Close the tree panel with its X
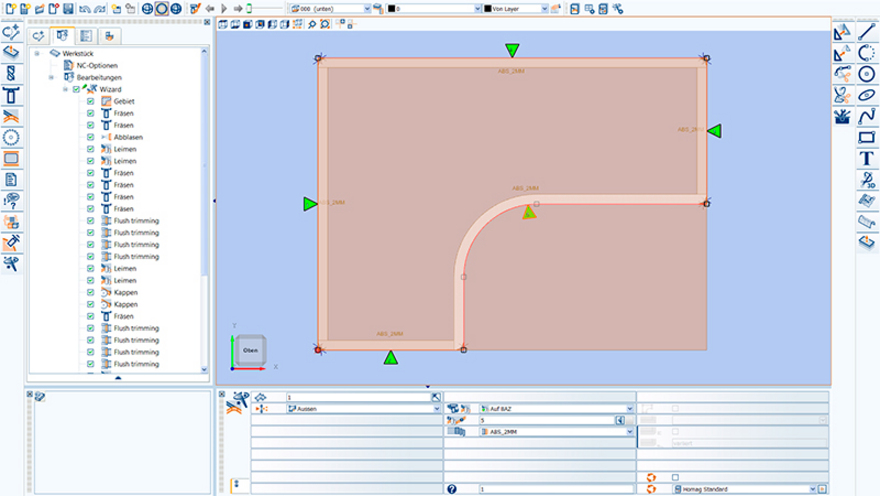 (x=207, y=22)
